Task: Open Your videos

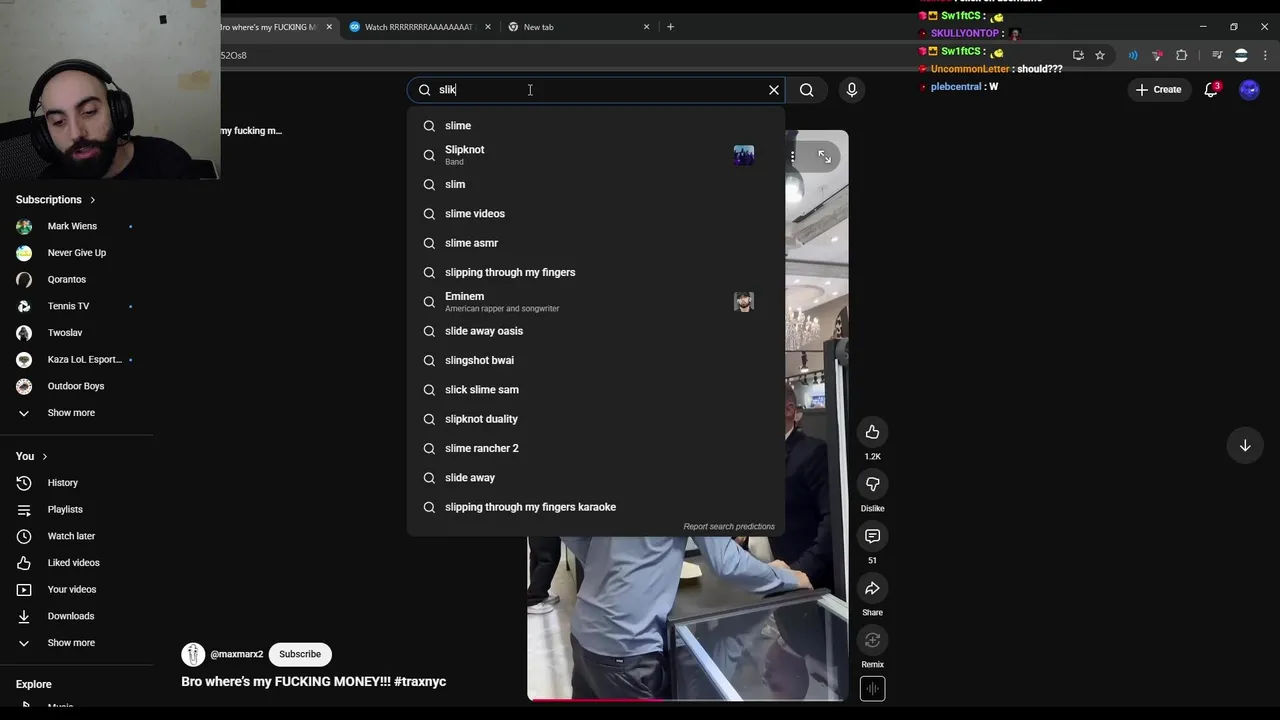Action: click(x=75, y=590)
